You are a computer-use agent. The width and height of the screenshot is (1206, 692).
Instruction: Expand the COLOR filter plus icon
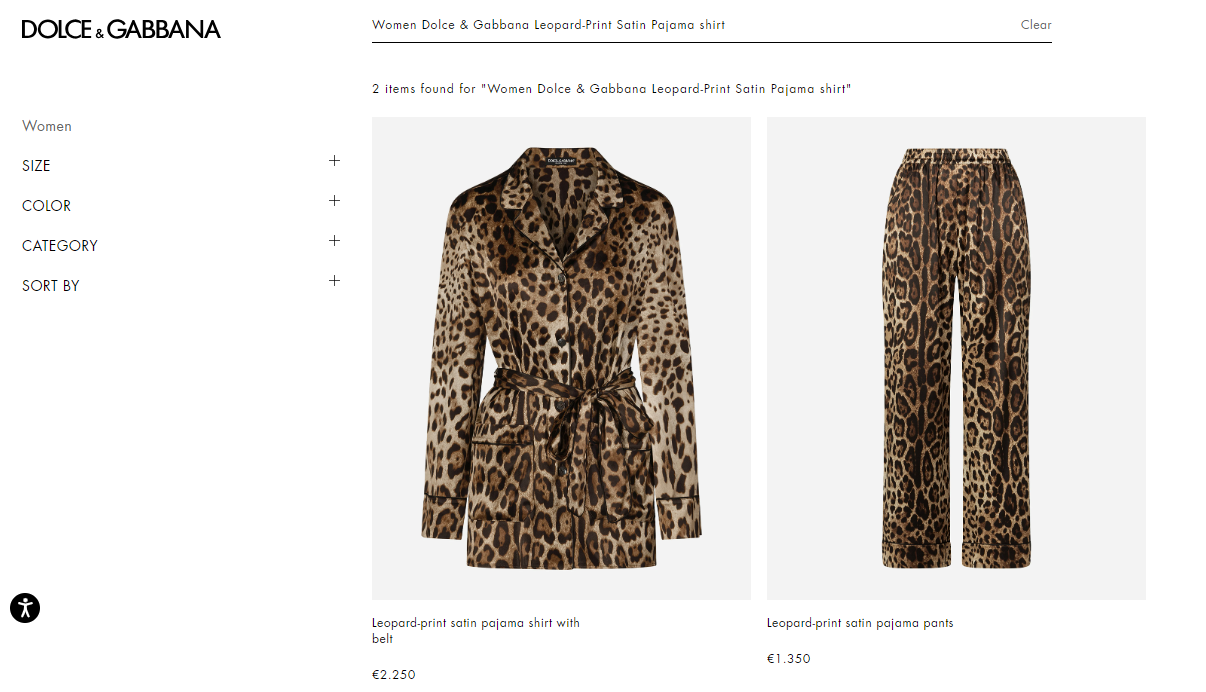pos(334,200)
